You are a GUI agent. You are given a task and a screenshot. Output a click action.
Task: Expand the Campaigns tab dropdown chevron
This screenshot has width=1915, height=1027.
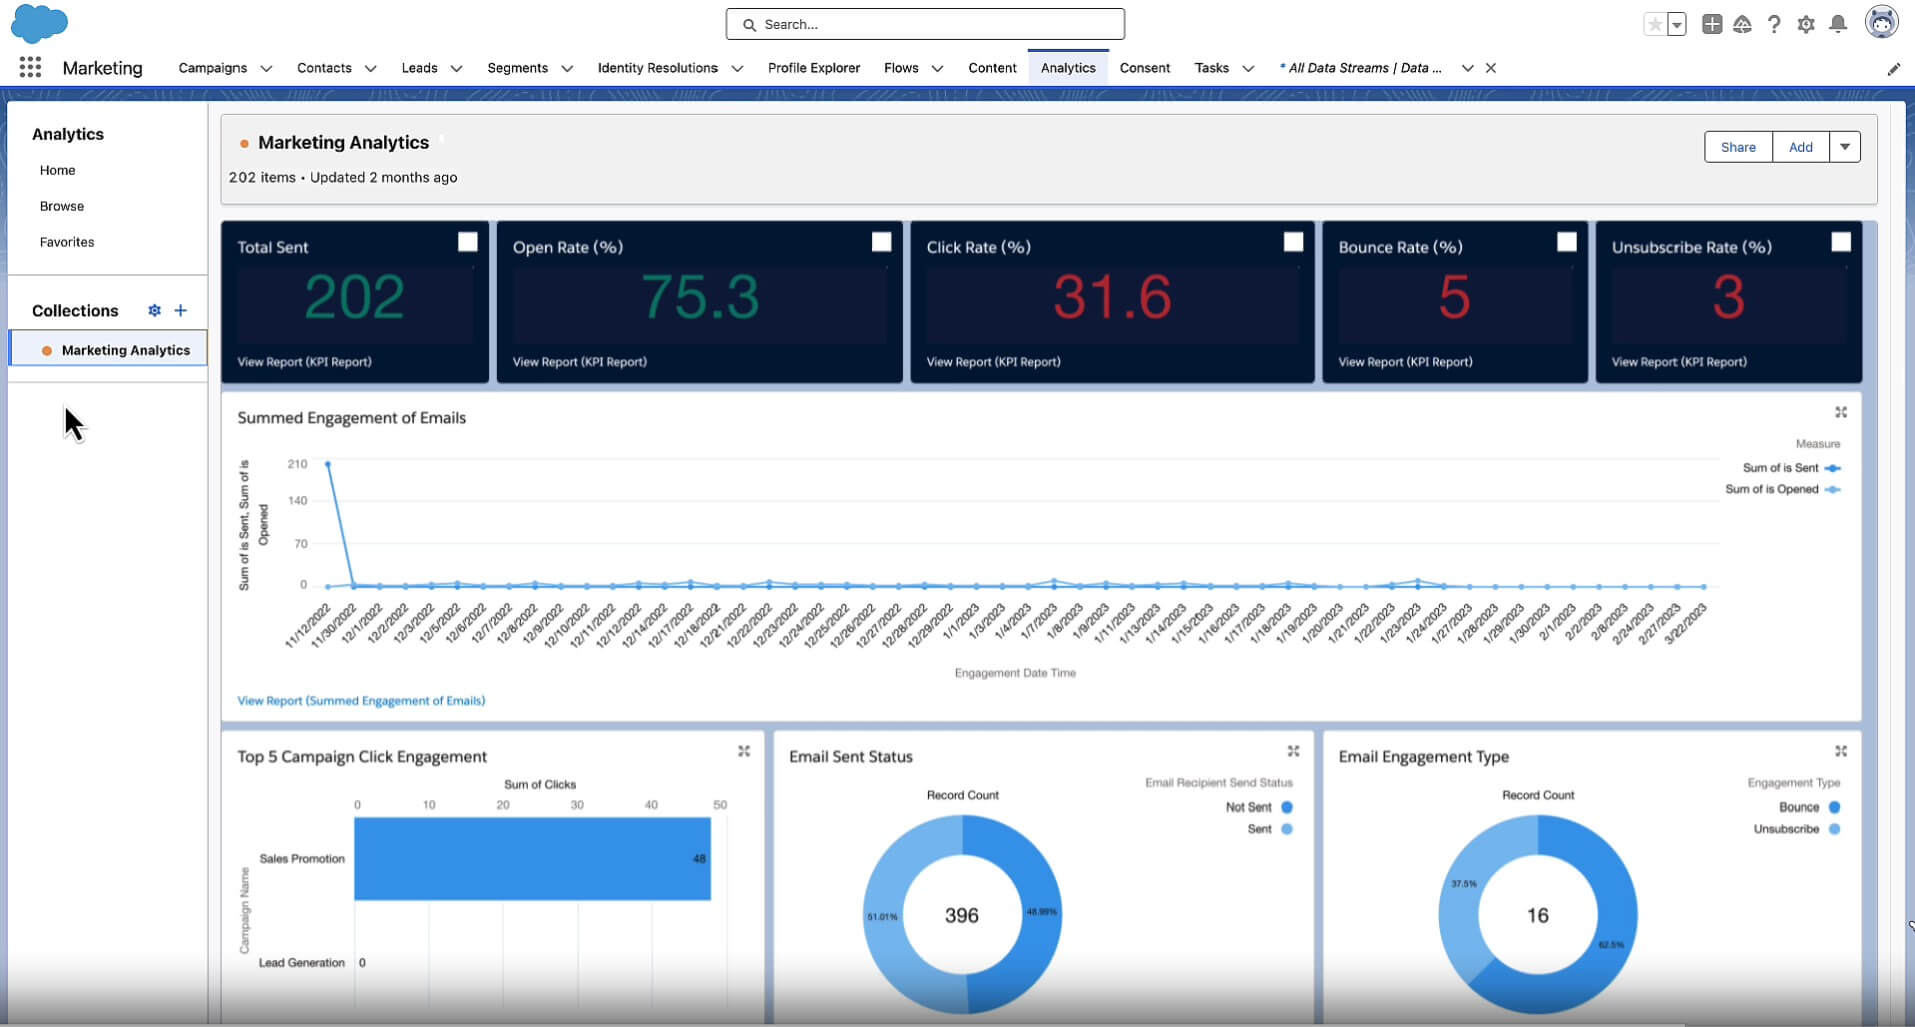click(266, 68)
